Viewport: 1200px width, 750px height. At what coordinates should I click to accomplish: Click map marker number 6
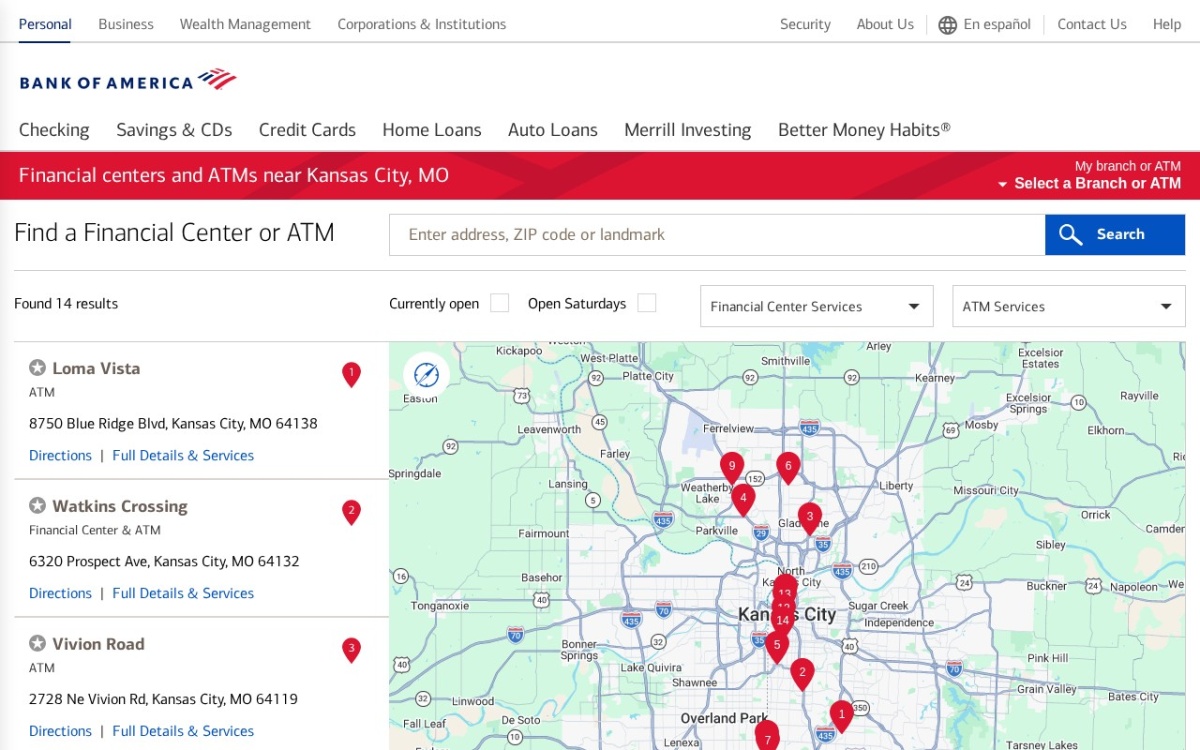coord(788,467)
